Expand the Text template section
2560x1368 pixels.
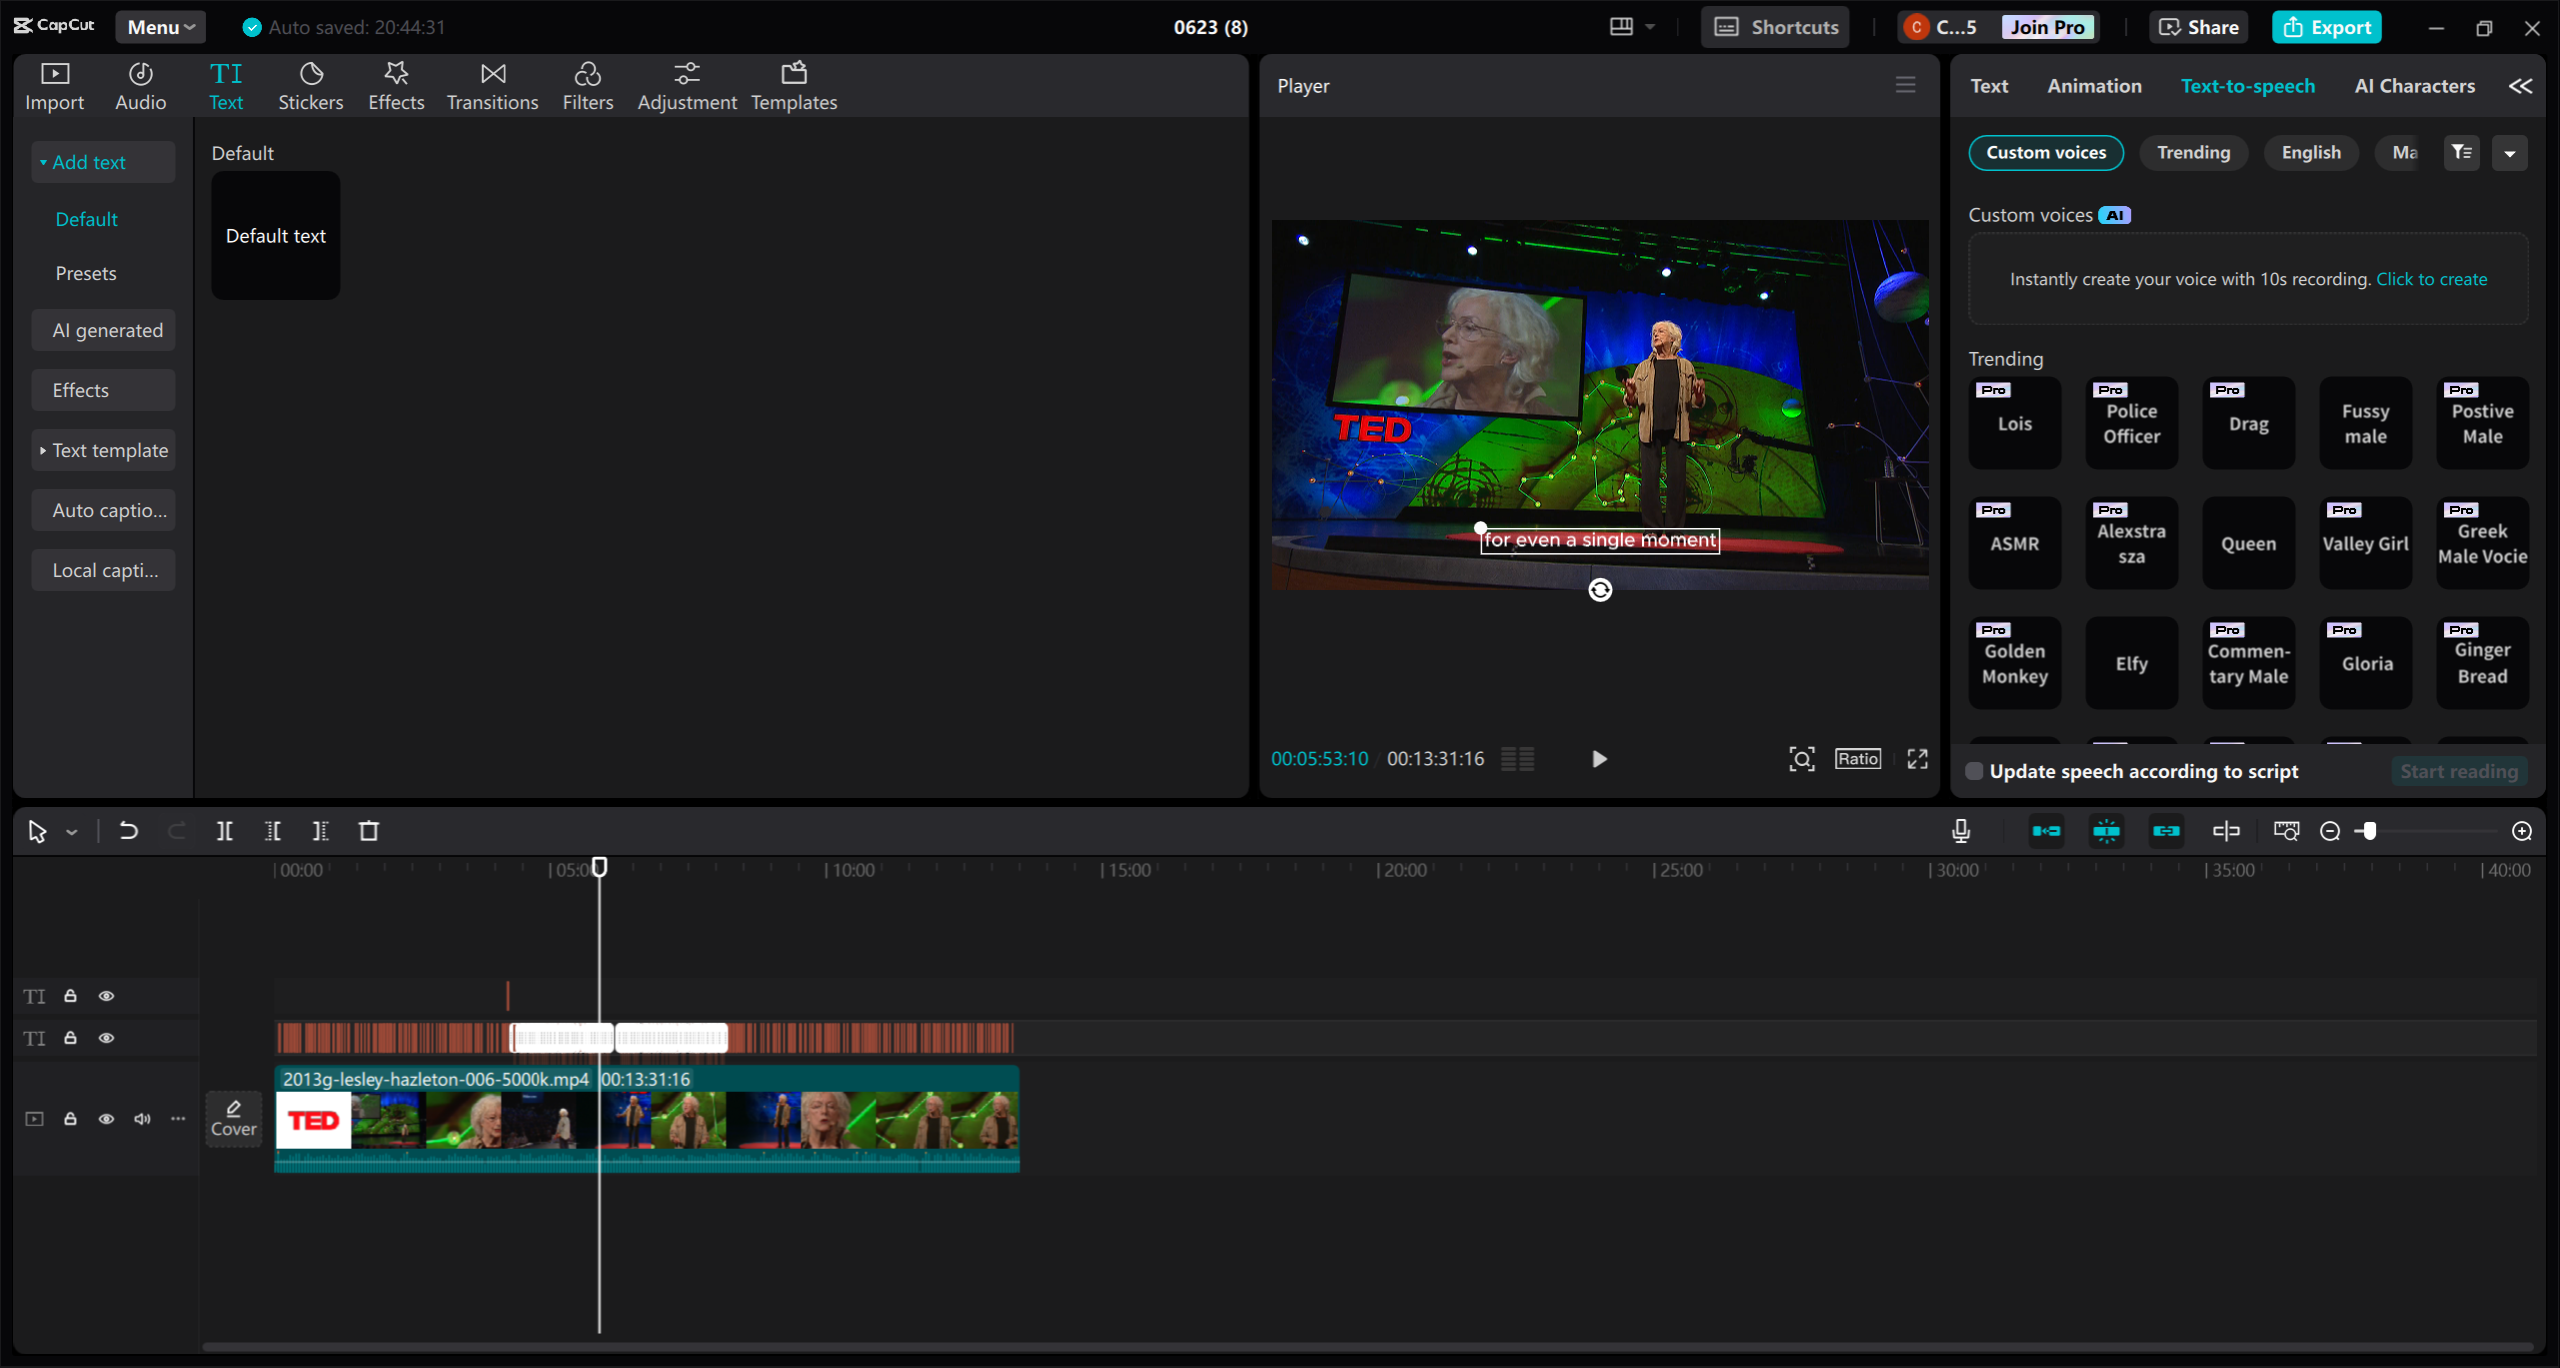[103, 451]
